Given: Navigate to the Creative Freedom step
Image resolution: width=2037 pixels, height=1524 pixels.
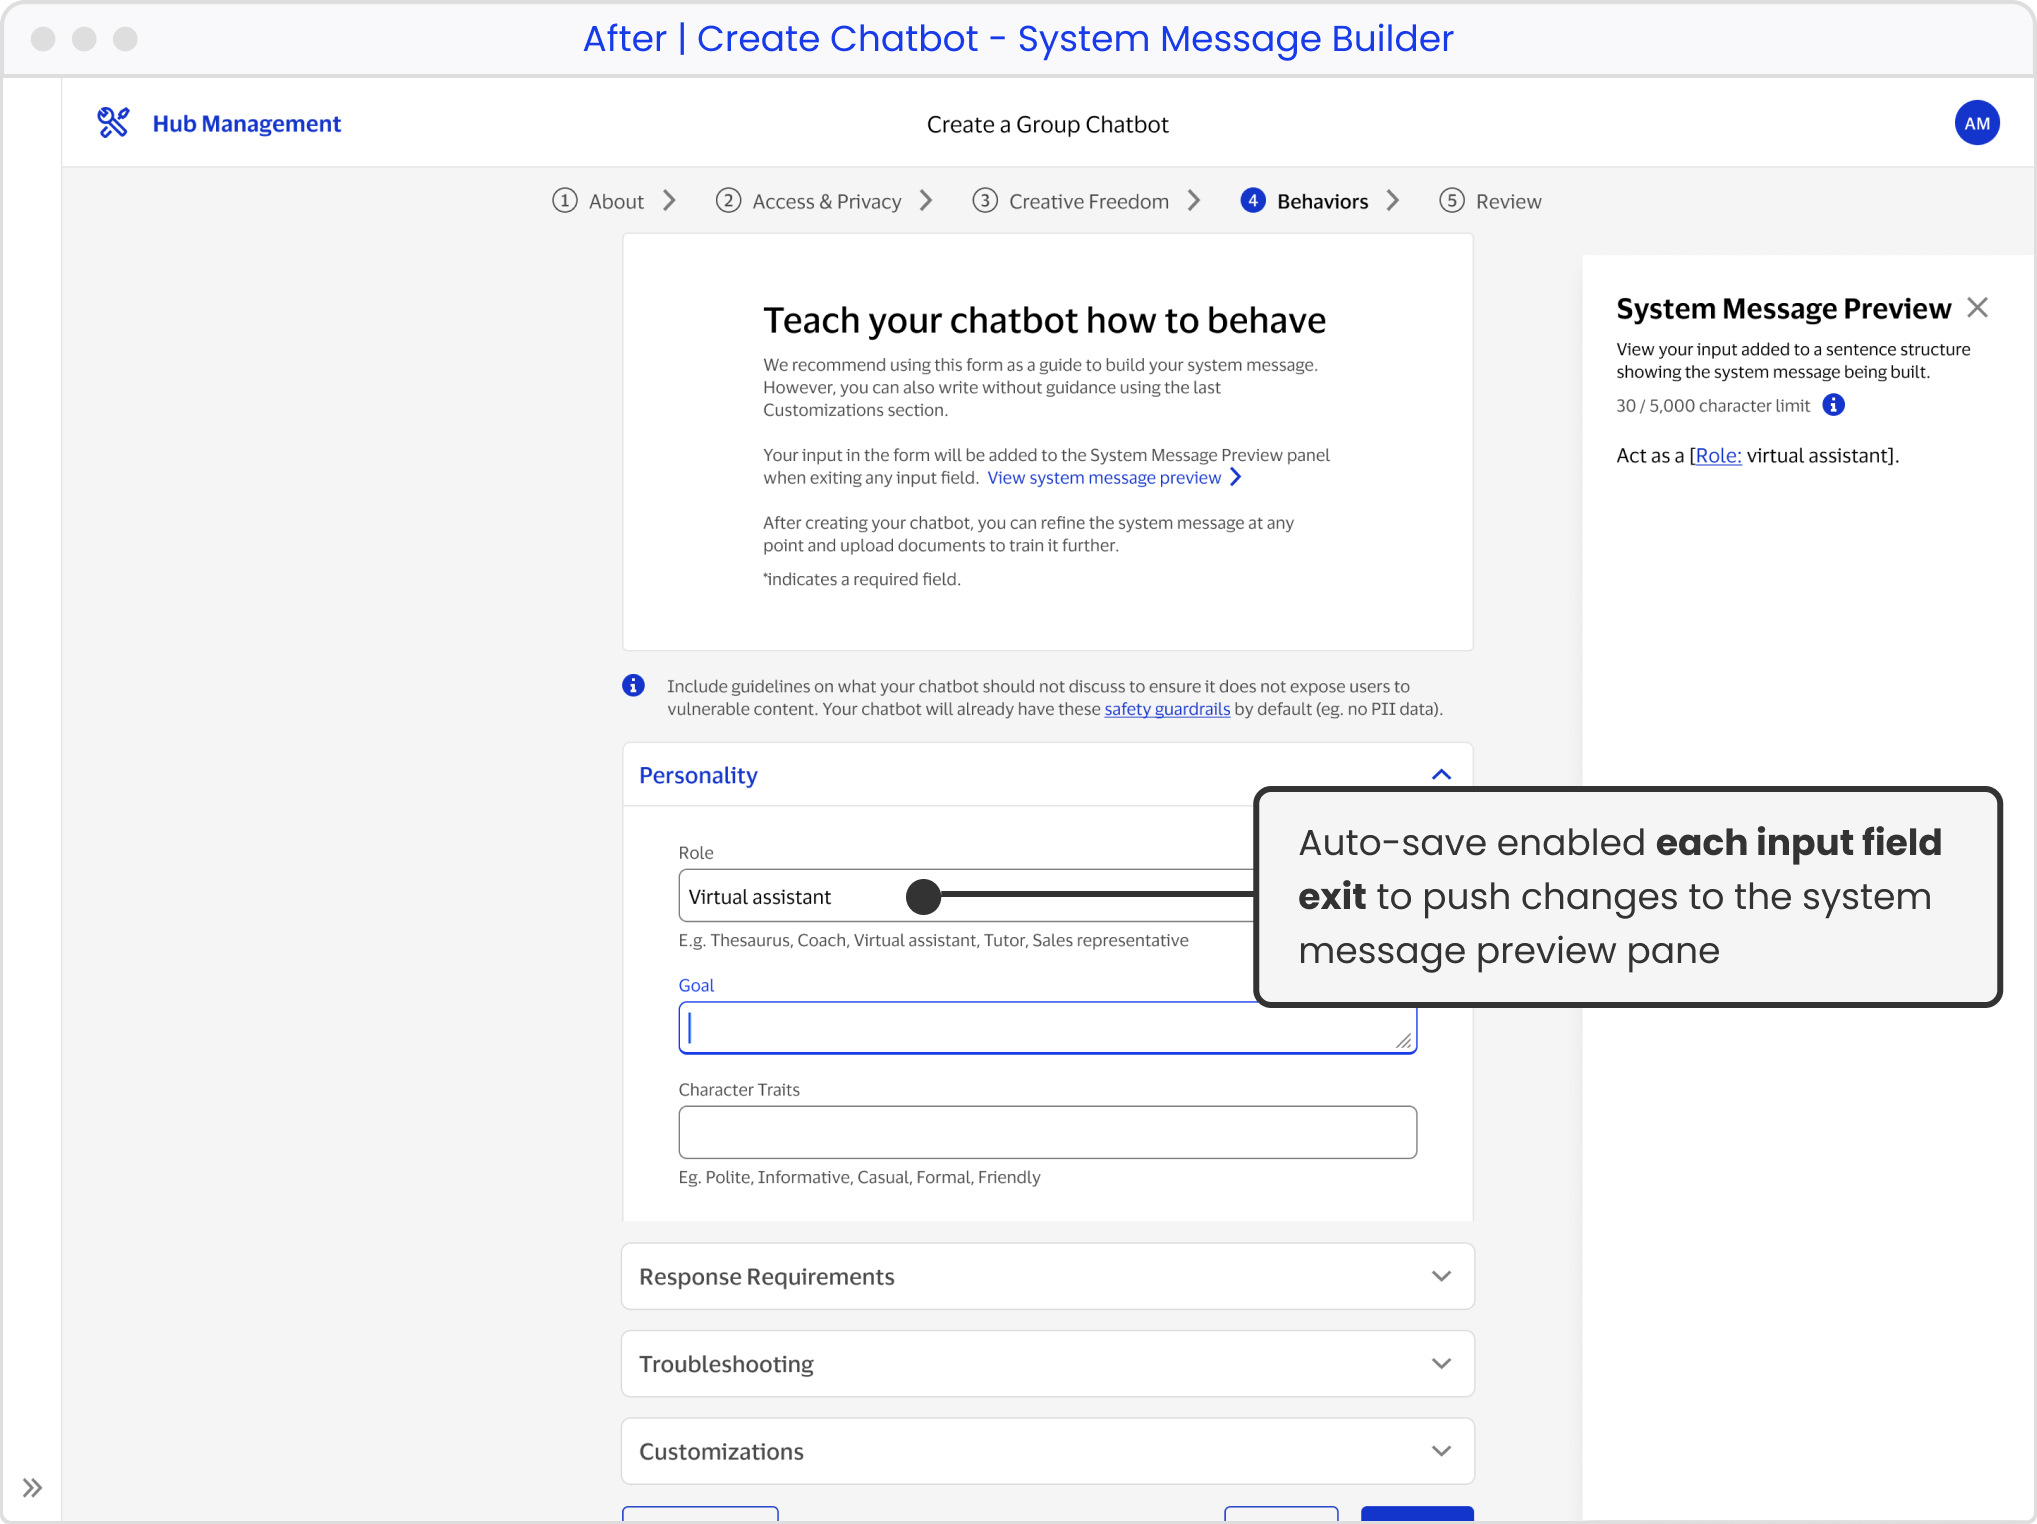Looking at the screenshot, I should click(1088, 200).
